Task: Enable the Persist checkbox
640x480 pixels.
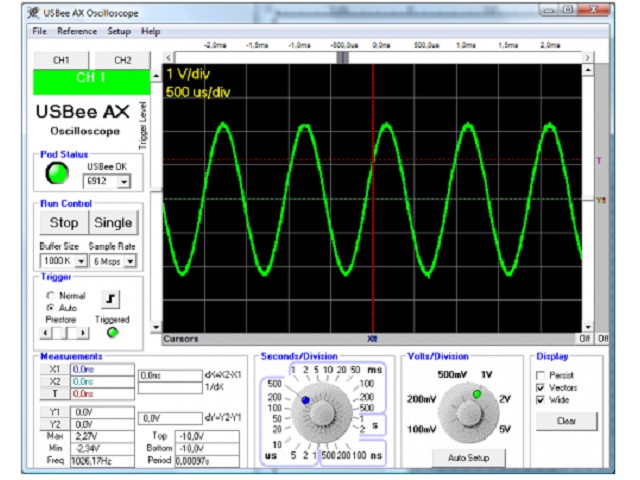Action: (540, 375)
